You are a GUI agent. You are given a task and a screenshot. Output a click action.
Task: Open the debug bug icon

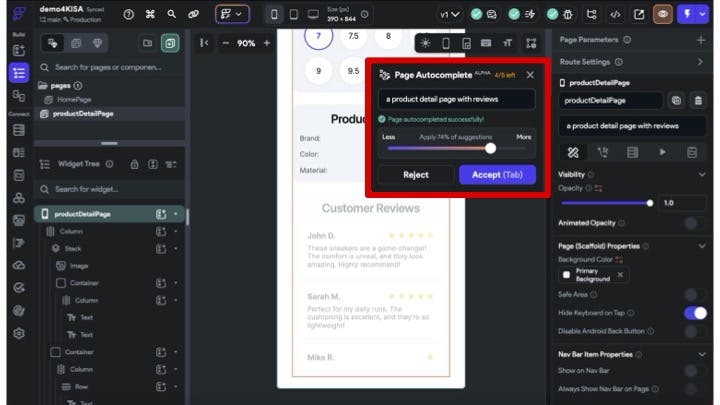568,15
